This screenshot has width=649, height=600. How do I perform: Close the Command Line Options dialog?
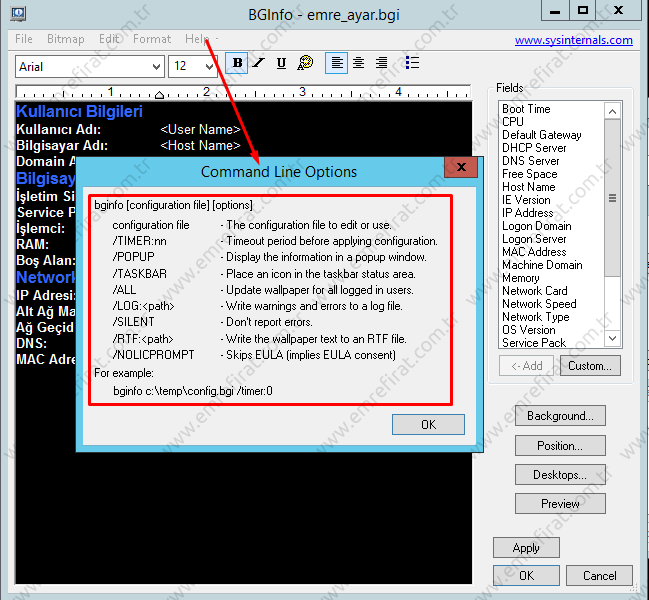click(459, 168)
